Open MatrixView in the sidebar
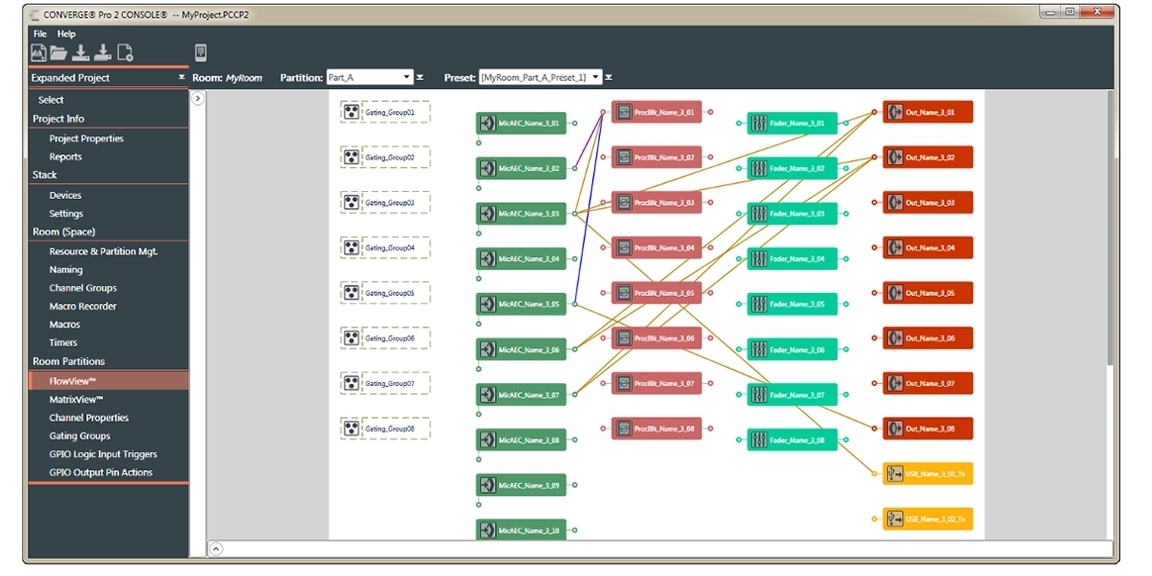 point(76,399)
